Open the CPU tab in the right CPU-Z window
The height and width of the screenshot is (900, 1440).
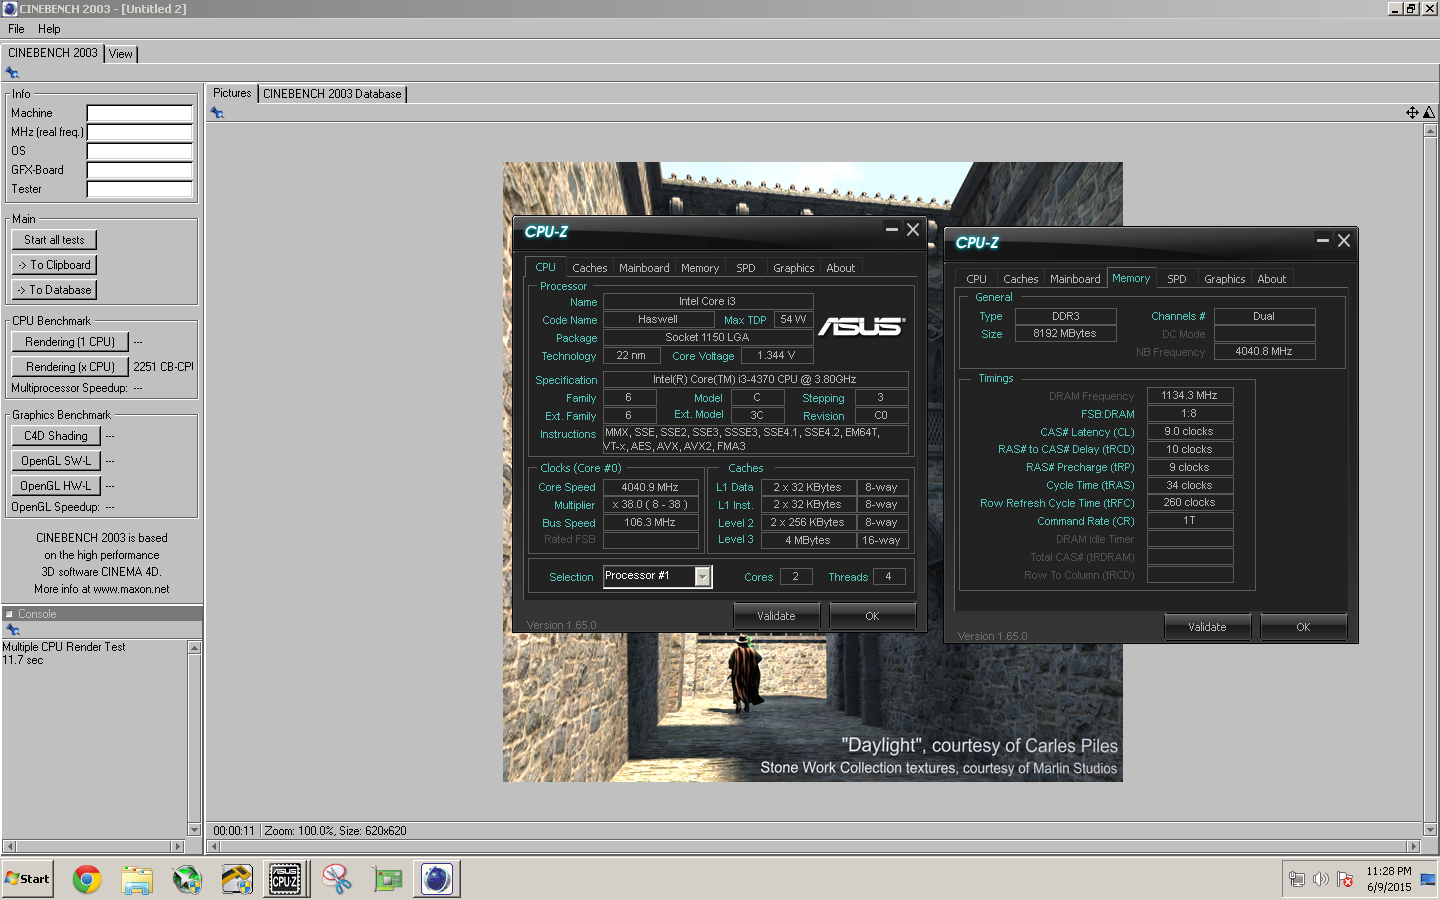[x=977, y=279]
